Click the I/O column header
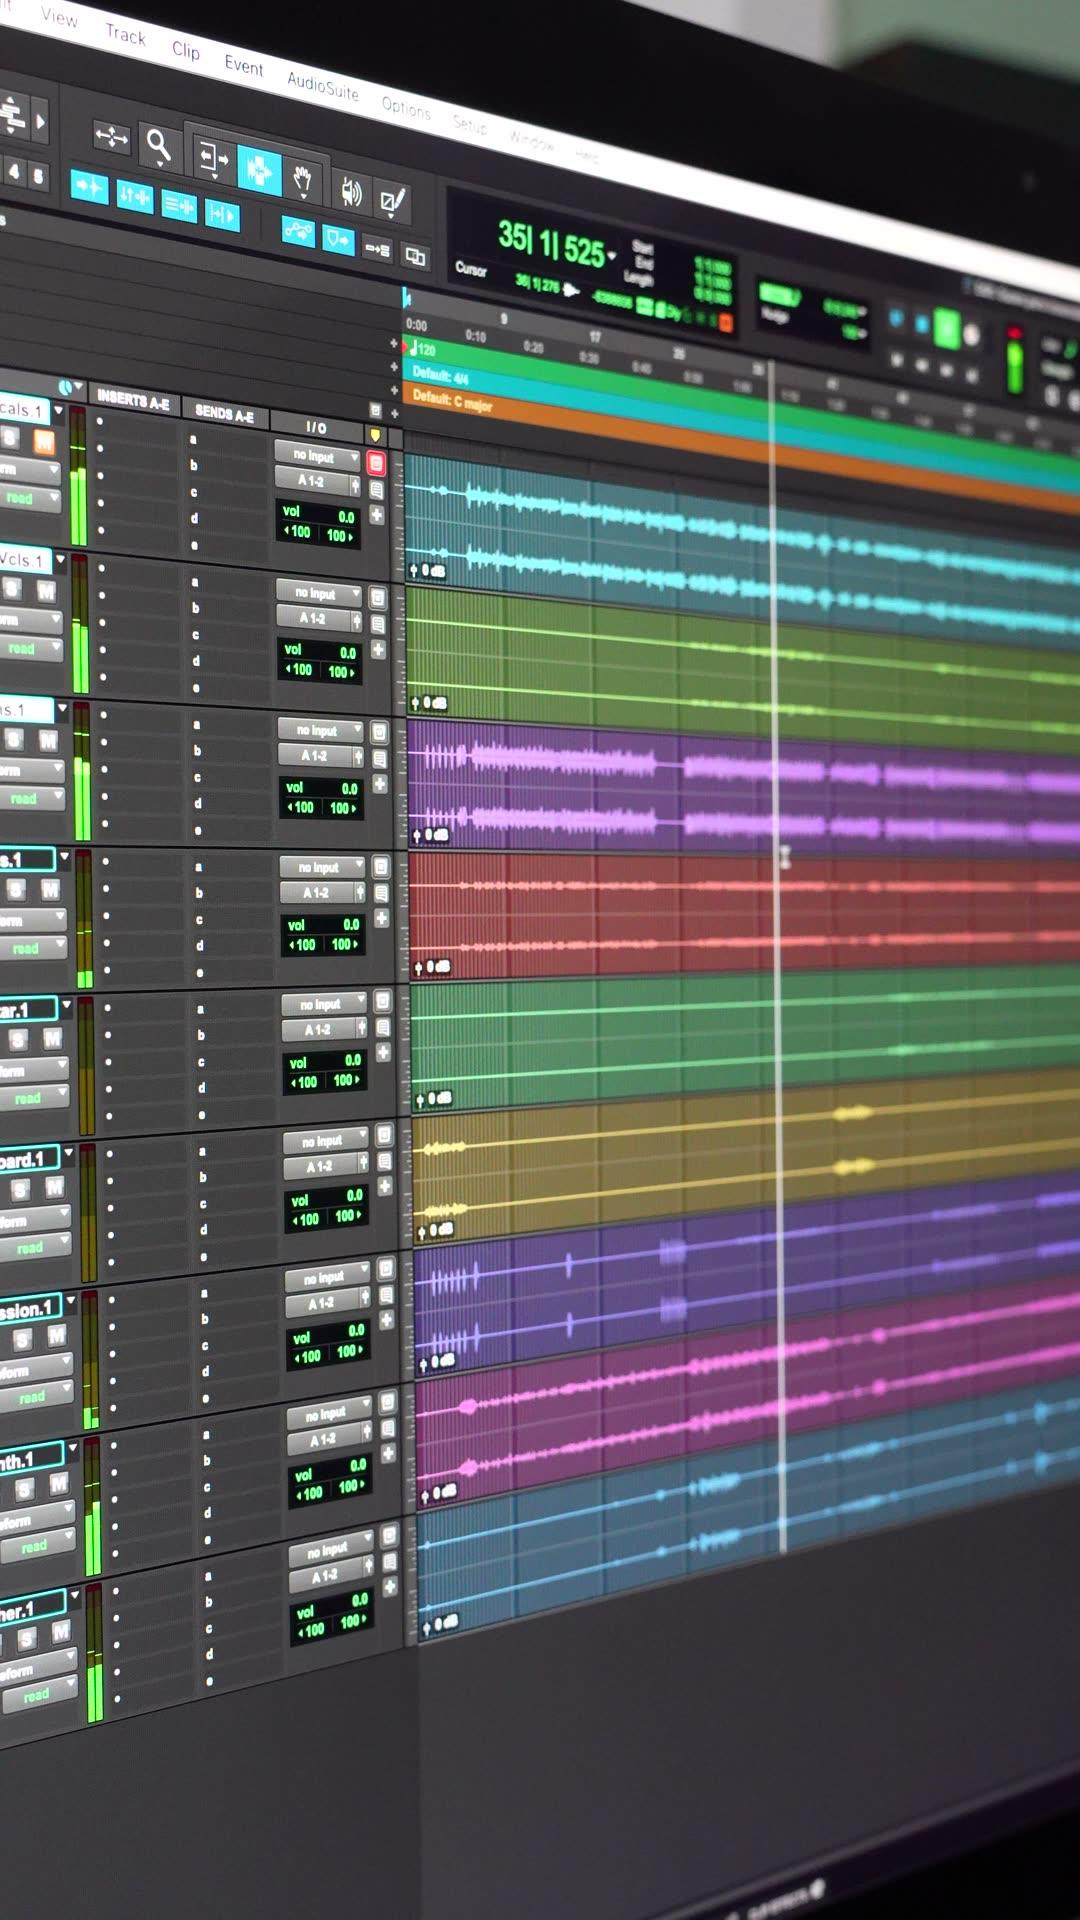The width and height of the screenshot is (1080, 1920). pyautogui.click(x=316, y=427)
